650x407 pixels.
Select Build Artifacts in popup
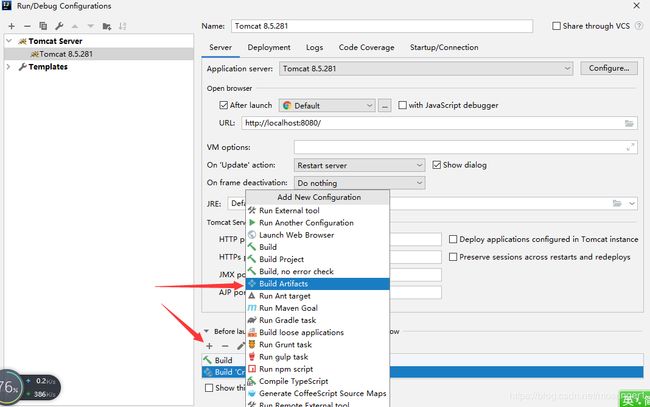[x=318, y=284]
